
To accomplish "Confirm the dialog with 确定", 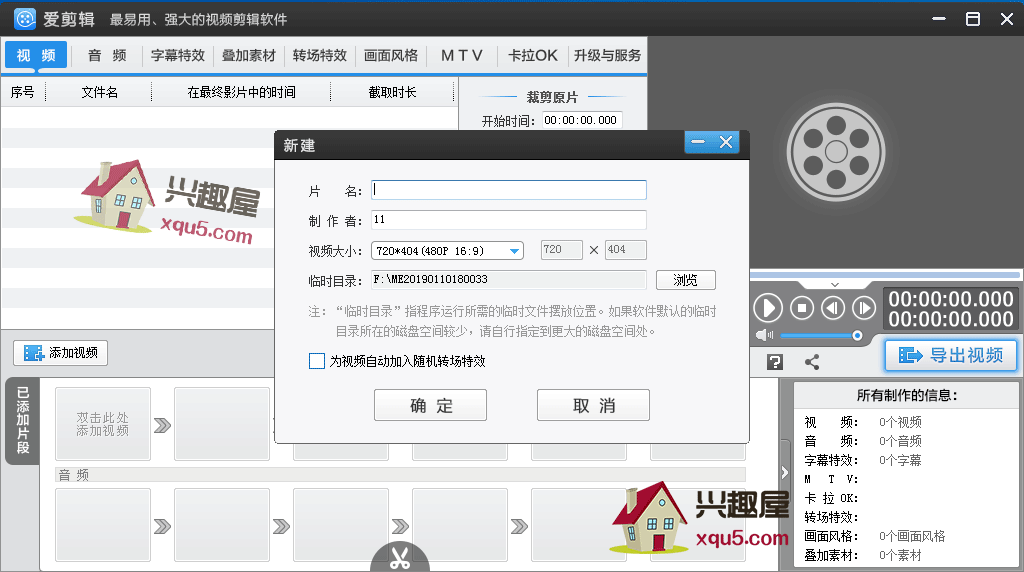I will coord(430,405).
